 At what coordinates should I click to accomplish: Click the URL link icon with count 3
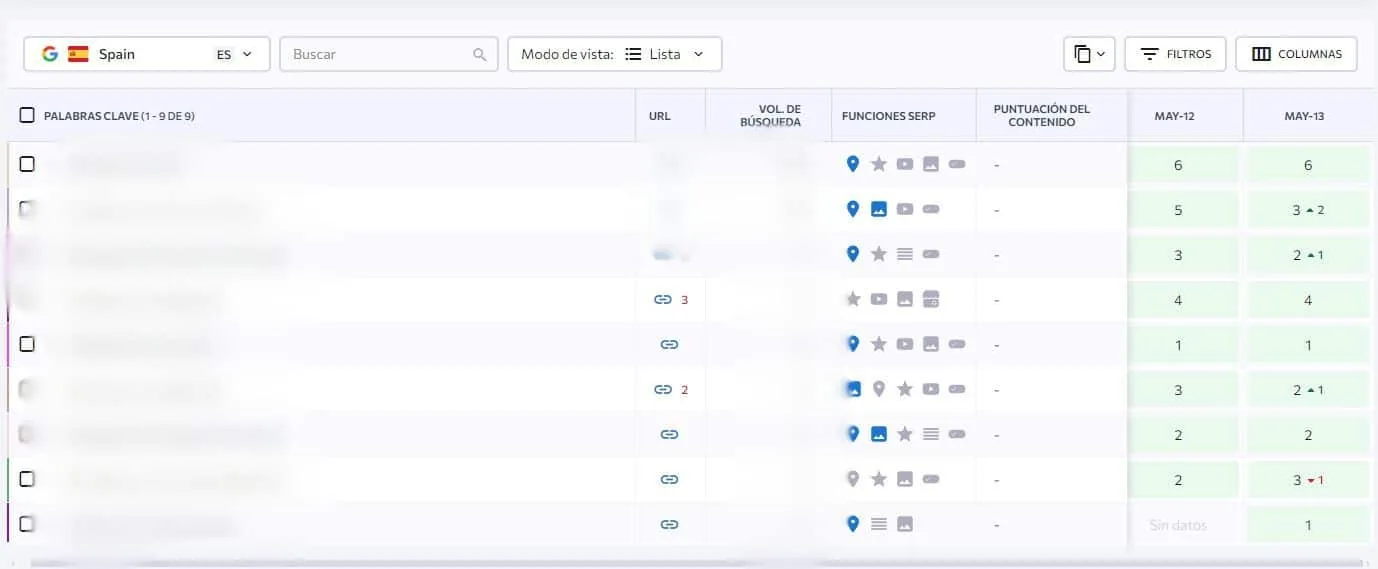click(x=662, y=299)
